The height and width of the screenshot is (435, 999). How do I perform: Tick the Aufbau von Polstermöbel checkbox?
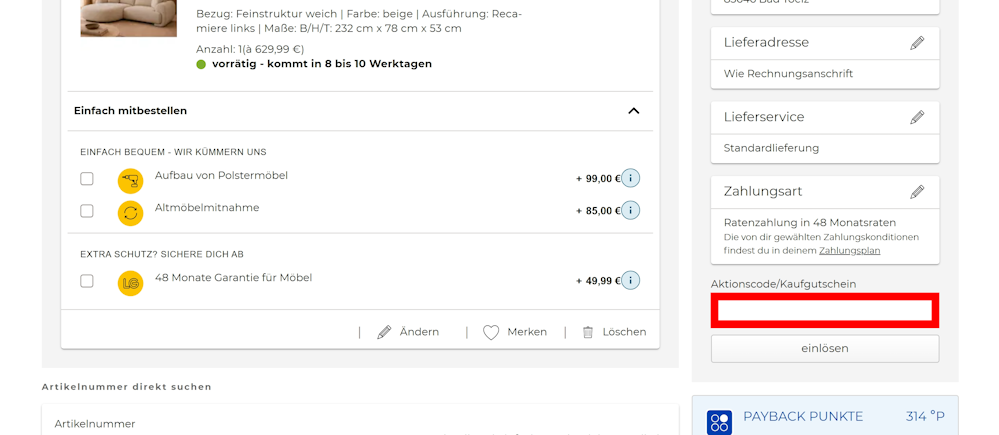(87, 179)
